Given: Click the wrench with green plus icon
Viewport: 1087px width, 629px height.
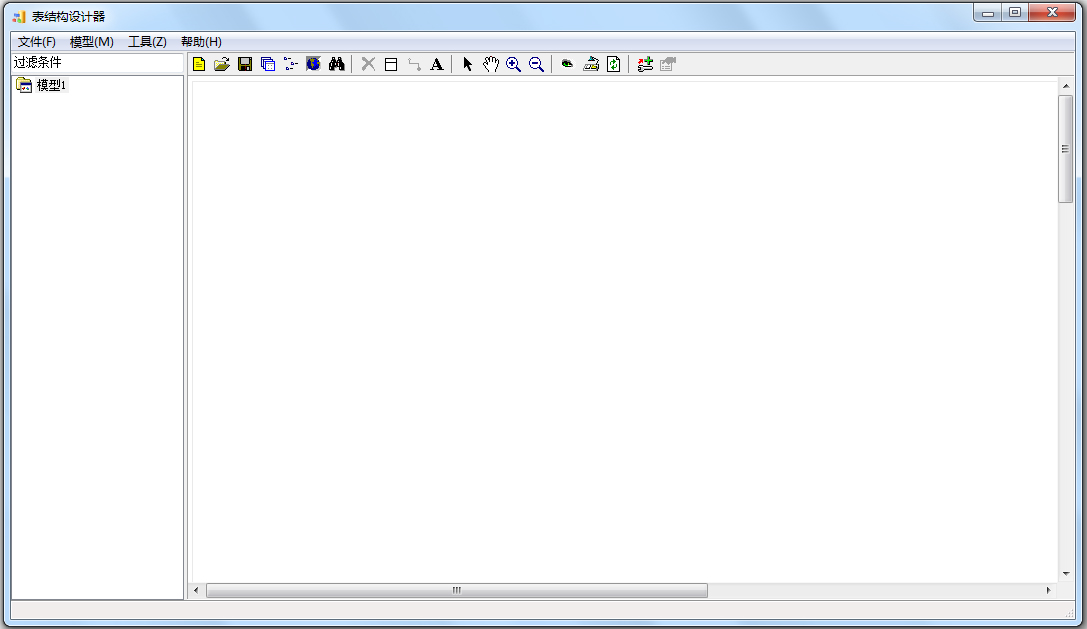Looking at the screenshot, I should click(645, 64).
